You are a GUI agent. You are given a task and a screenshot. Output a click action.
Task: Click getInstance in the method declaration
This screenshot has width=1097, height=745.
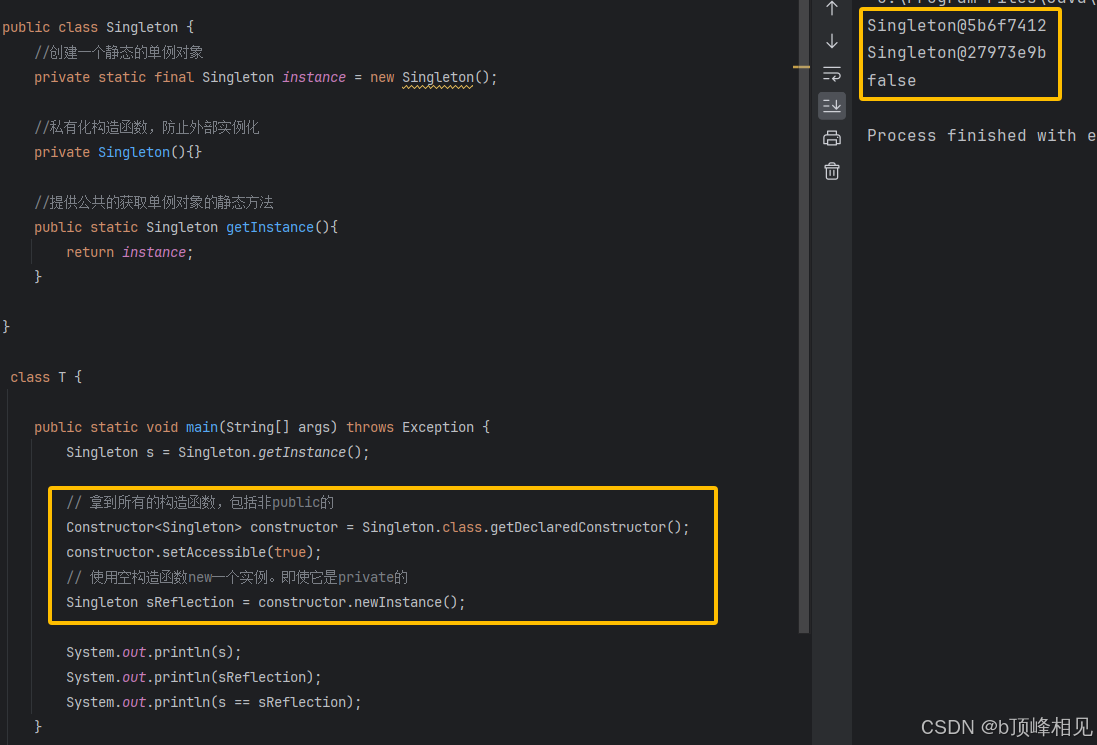coord(269,227)
